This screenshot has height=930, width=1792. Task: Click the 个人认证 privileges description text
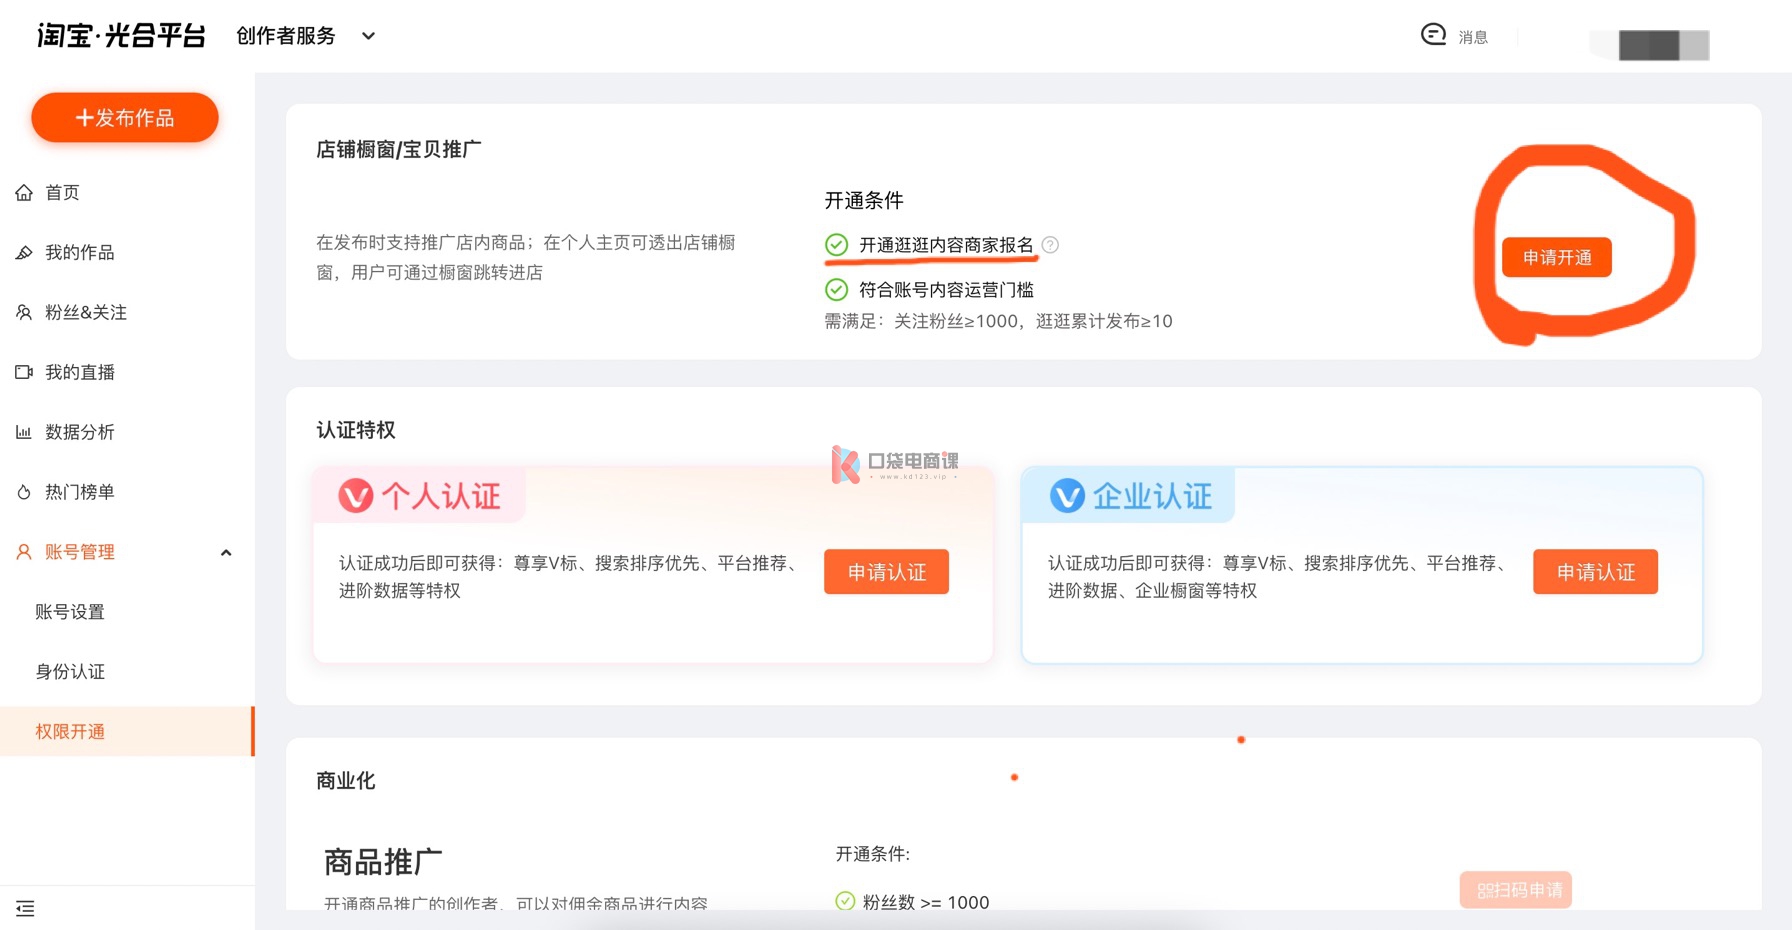571,577
